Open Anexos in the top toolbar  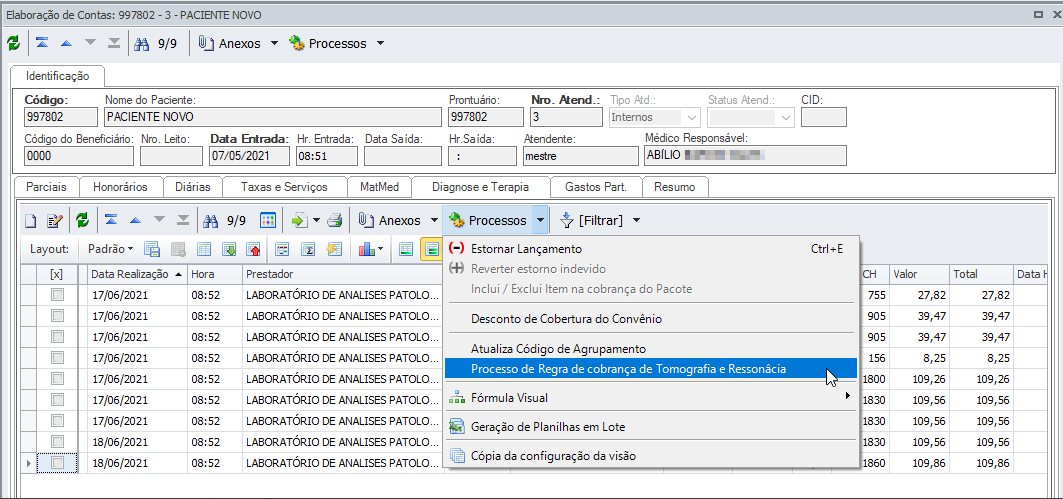click(x=230, y=43)
